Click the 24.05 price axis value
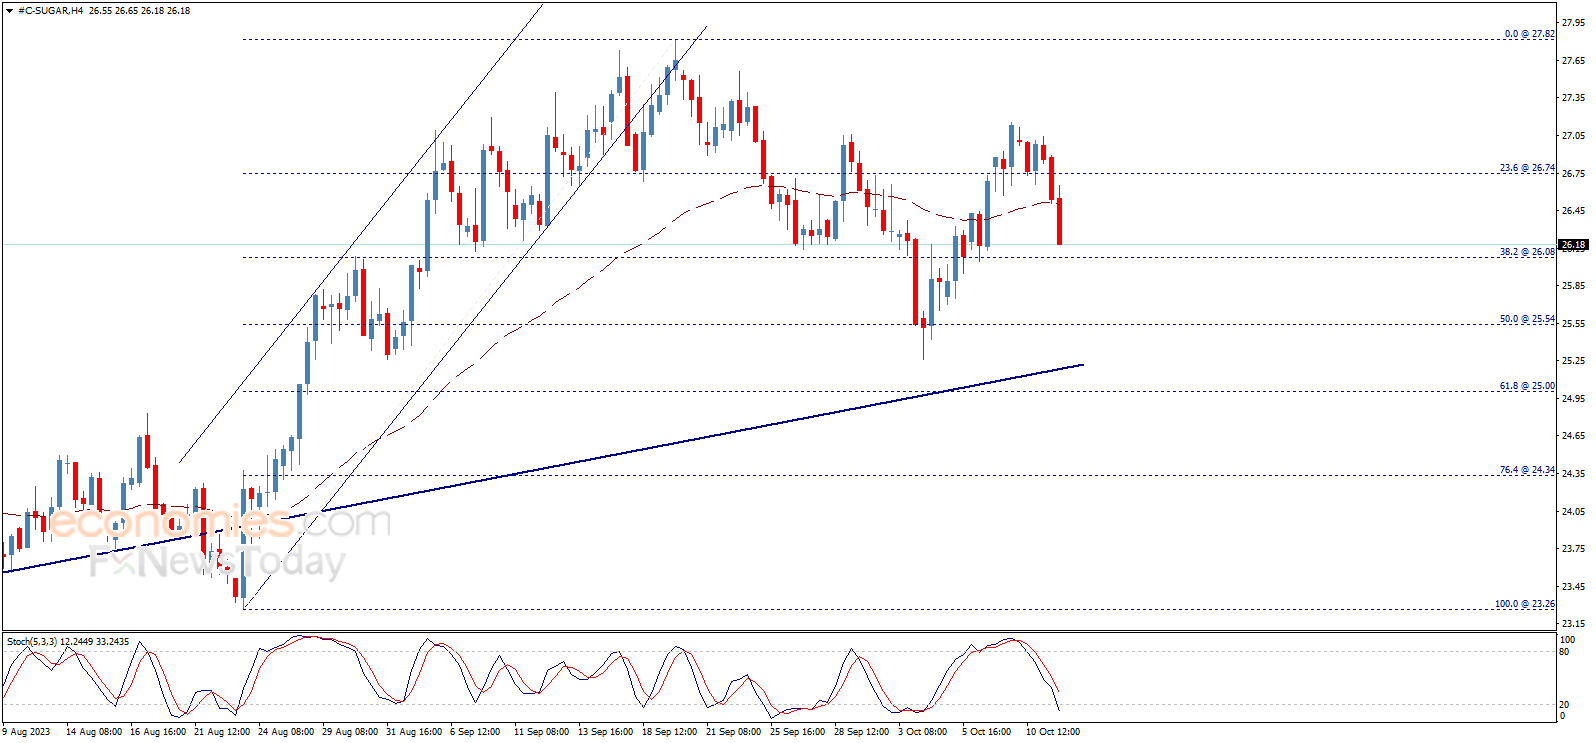Viewport: 1596px width, 743px height. [1573, 512]
